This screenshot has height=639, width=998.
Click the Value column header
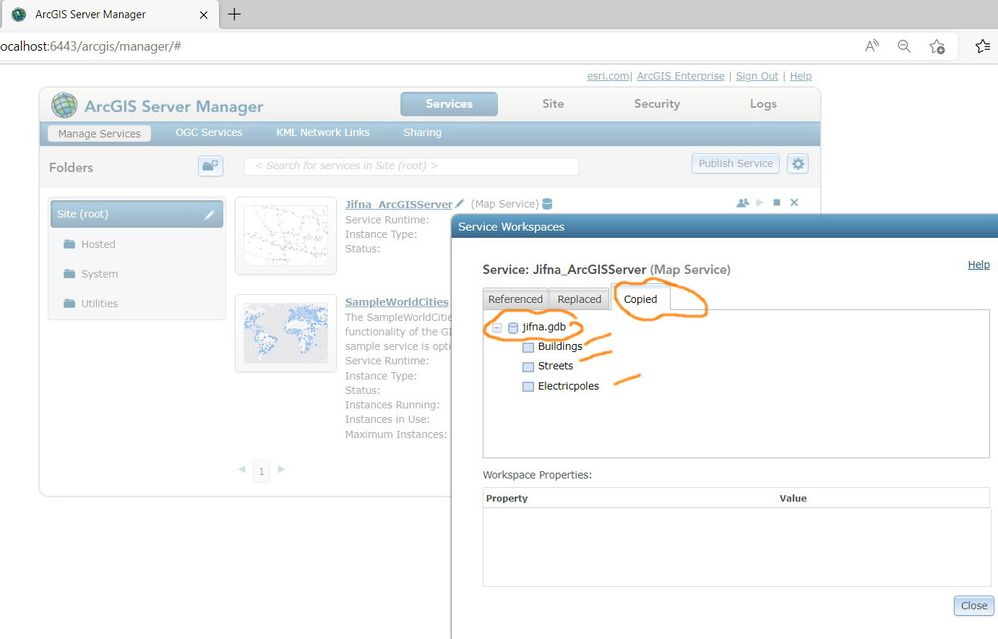coord(792,498)
